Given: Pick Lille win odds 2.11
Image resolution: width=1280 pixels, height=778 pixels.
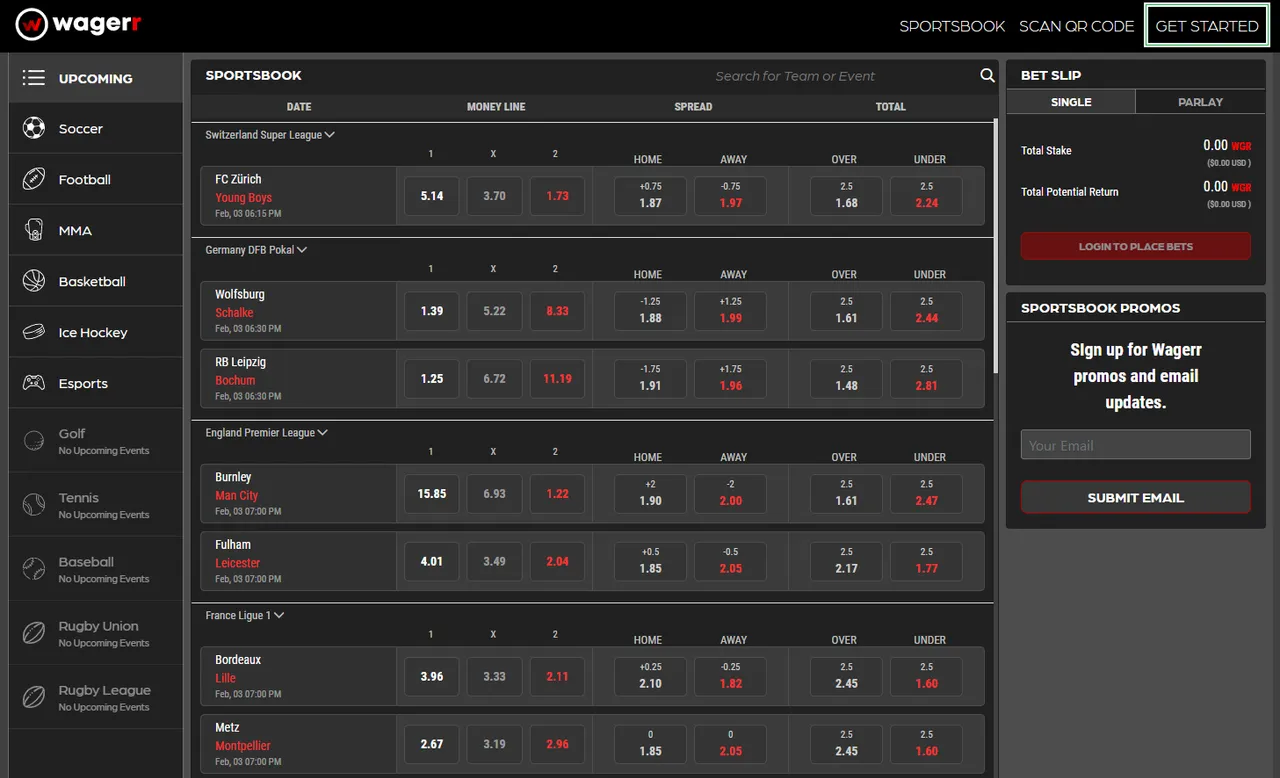Looking at the screenshot, I should (557, 677).
